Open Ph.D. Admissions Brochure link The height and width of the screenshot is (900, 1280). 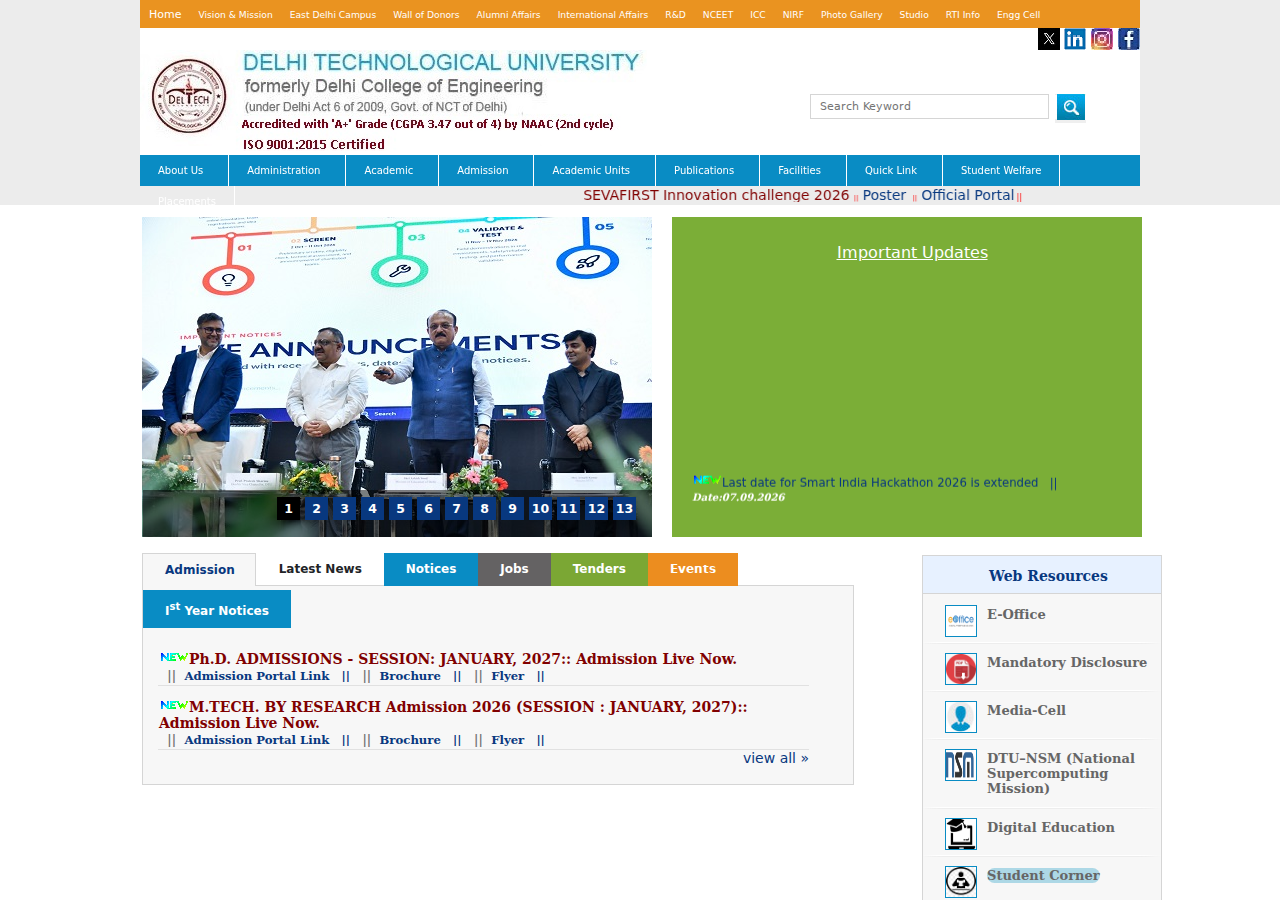410,676
